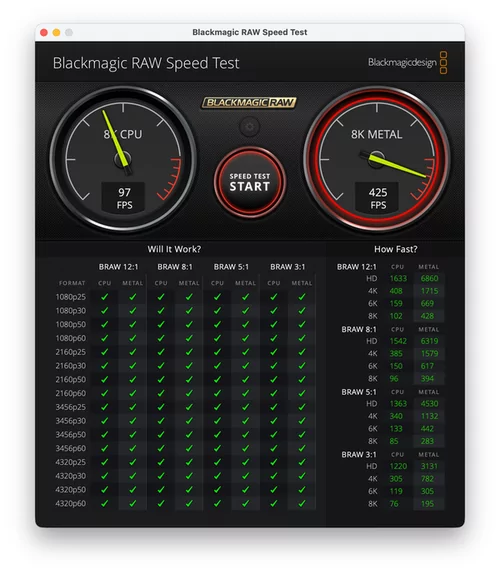Click the 8K METAL gauge dial

(x=377, y=159)
